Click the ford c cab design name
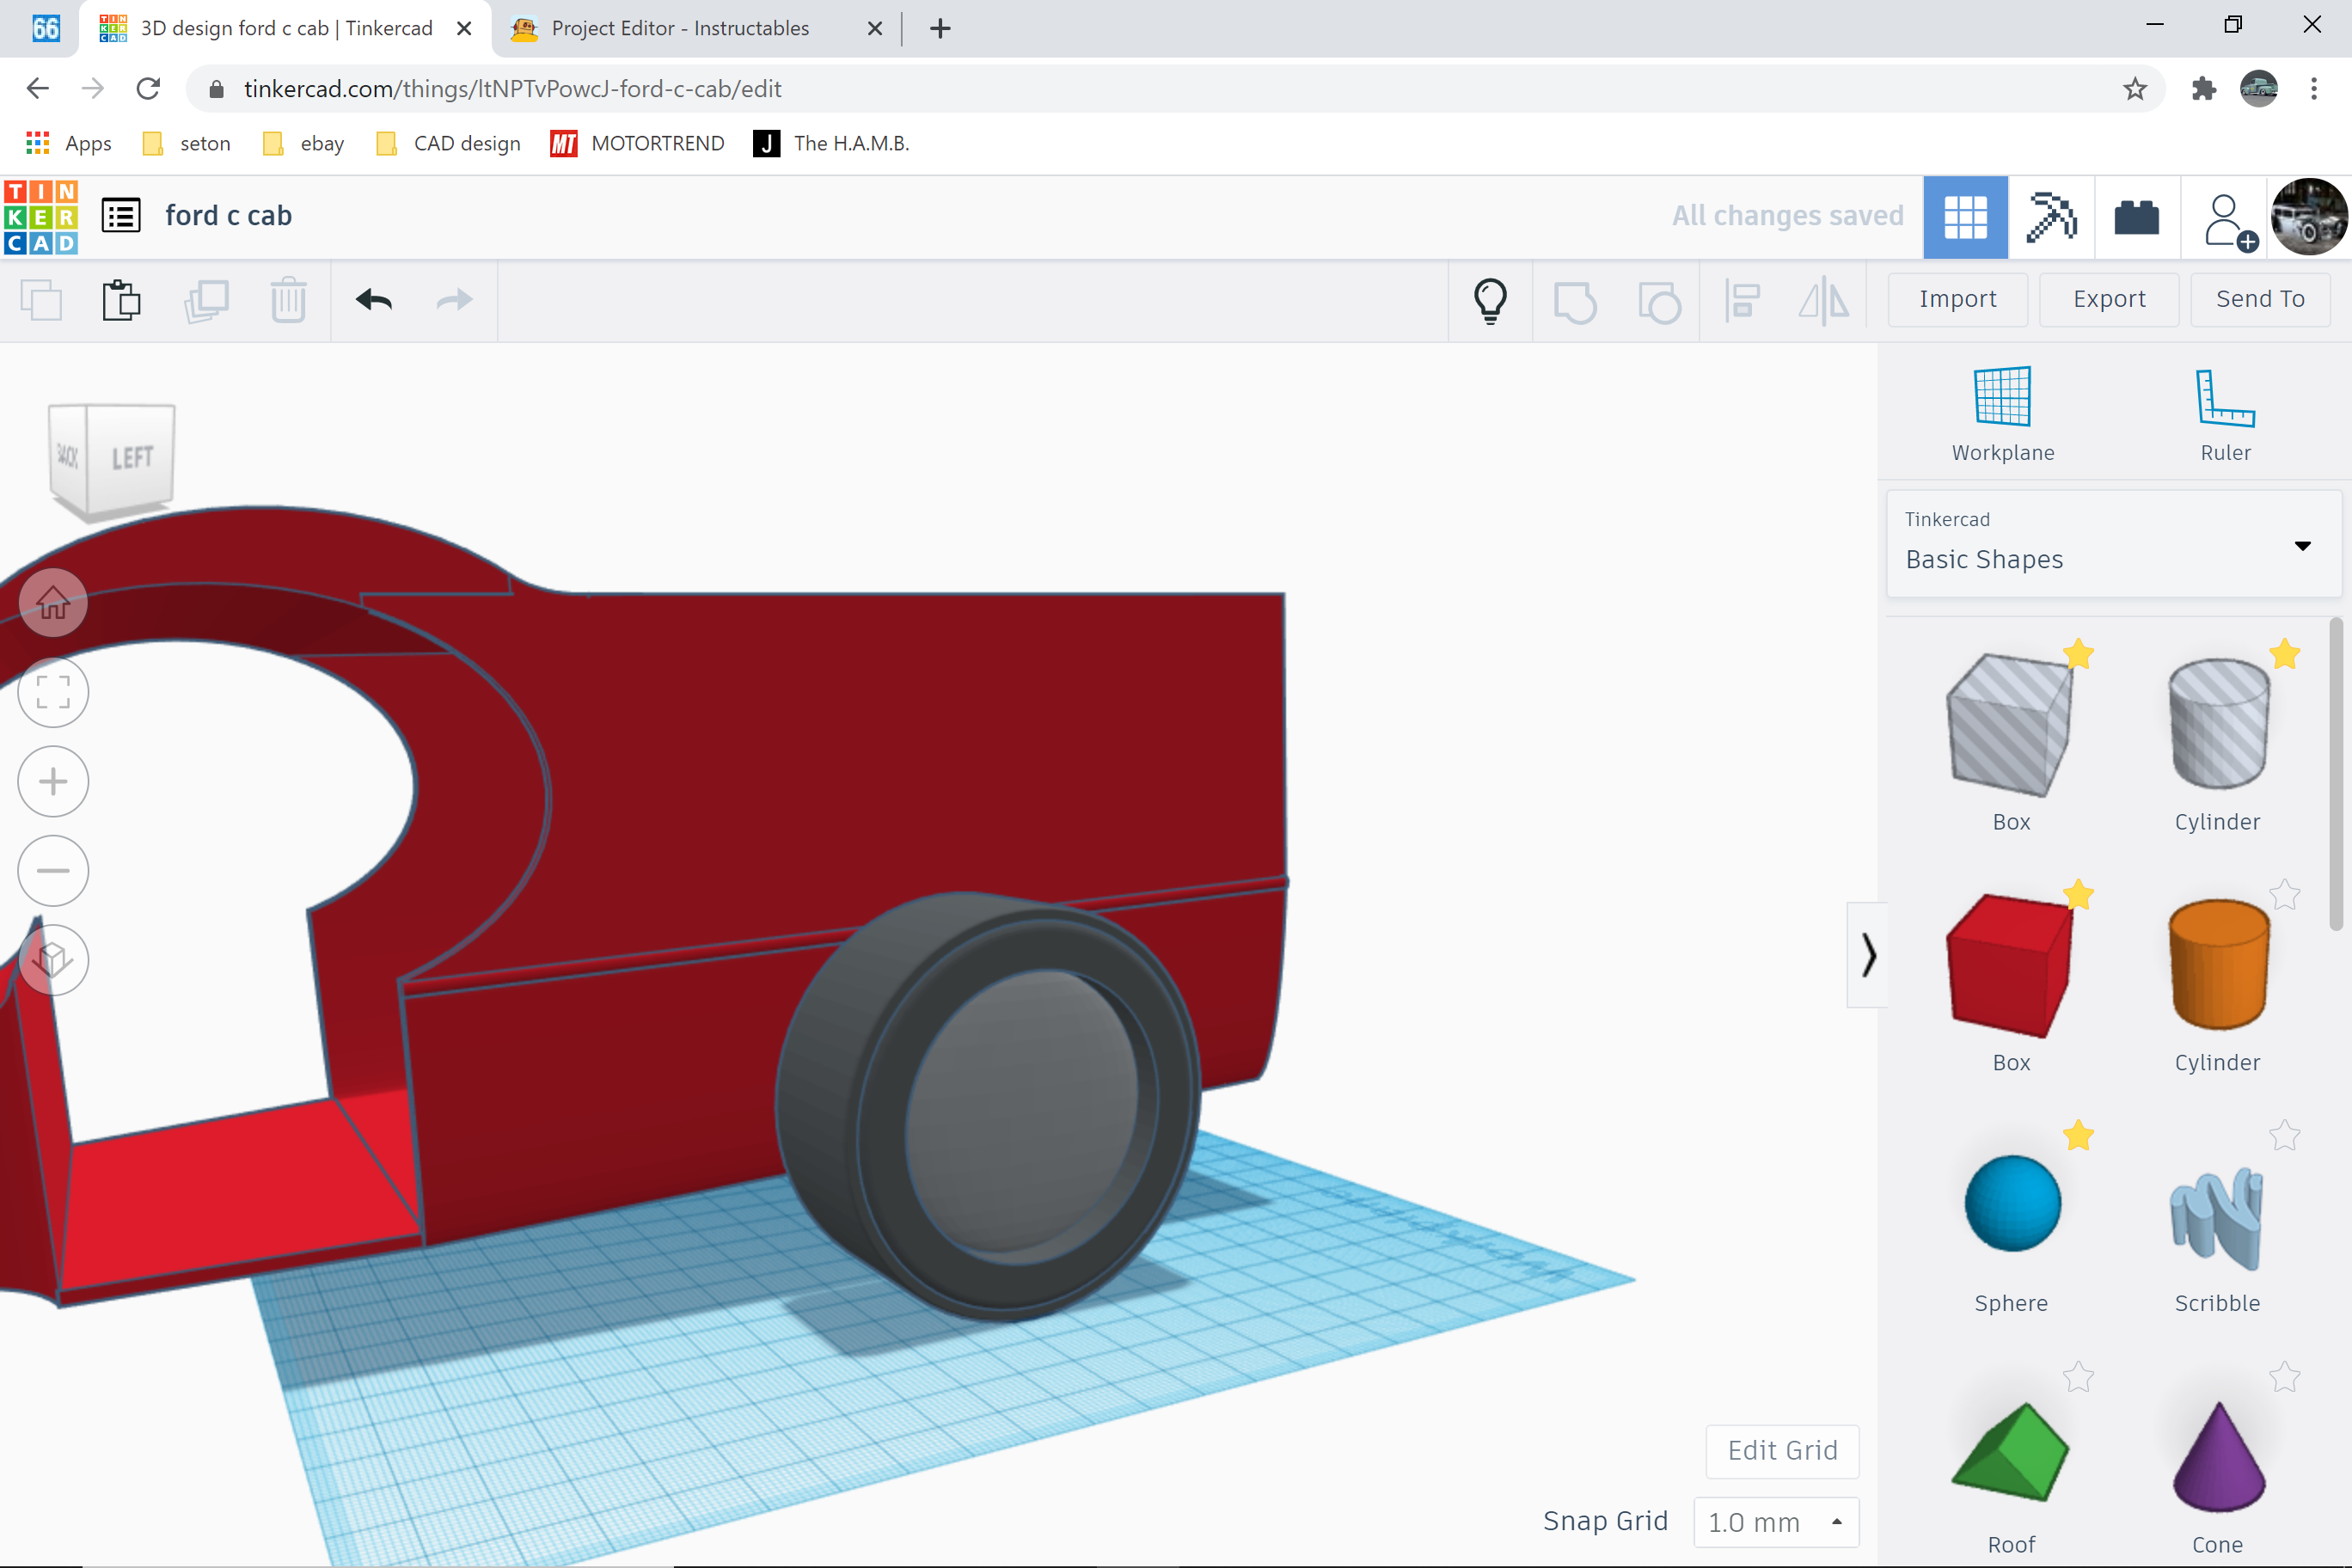The width and height of the screenshot is (2352, 1568). [x=228, y=216]
